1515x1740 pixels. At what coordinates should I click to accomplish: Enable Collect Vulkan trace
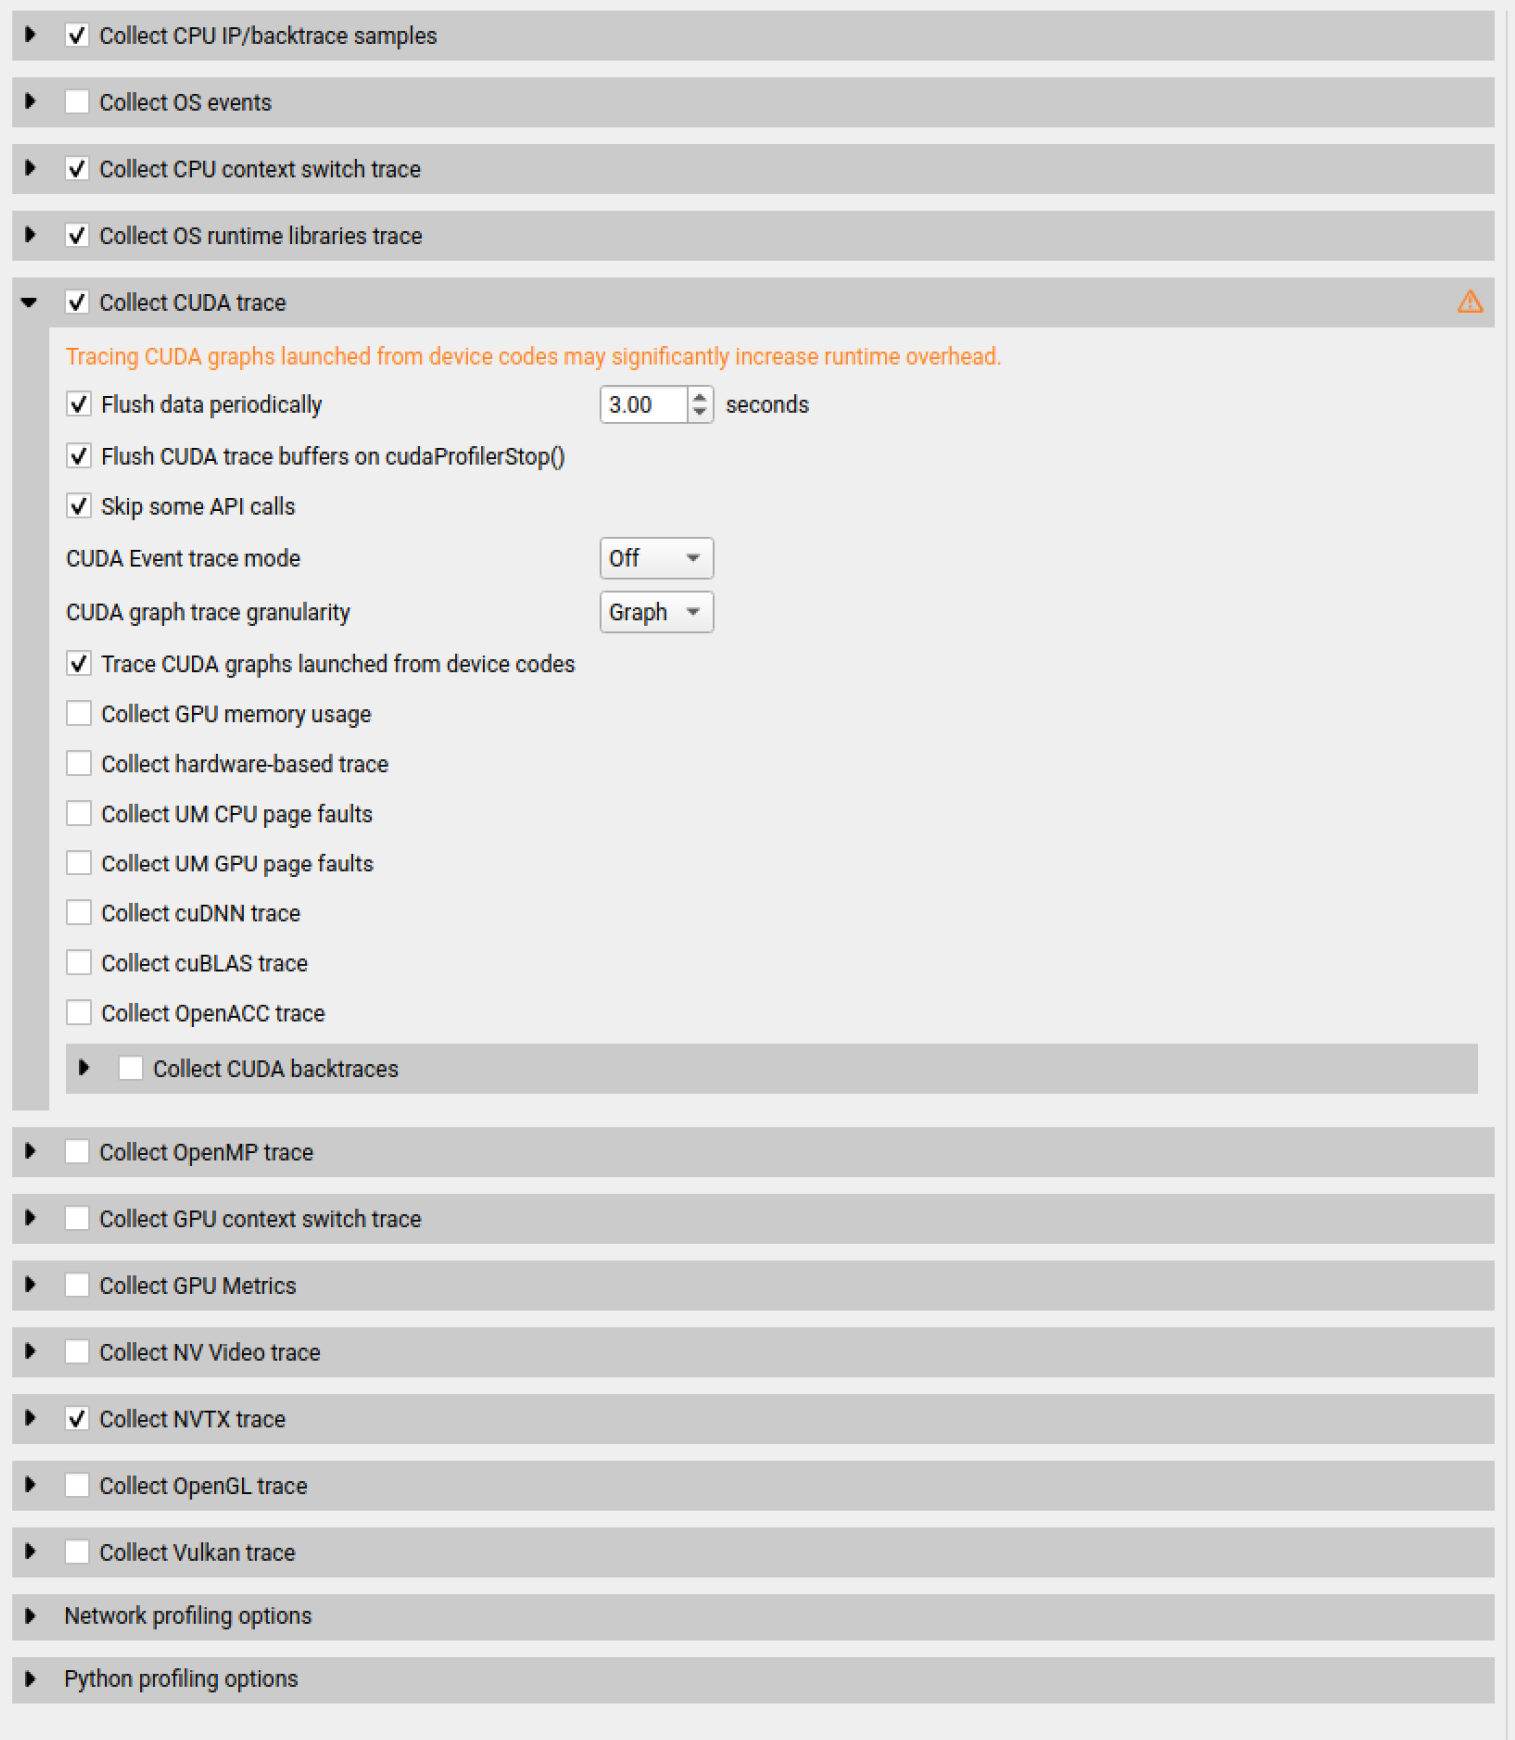click(77, 1552)
